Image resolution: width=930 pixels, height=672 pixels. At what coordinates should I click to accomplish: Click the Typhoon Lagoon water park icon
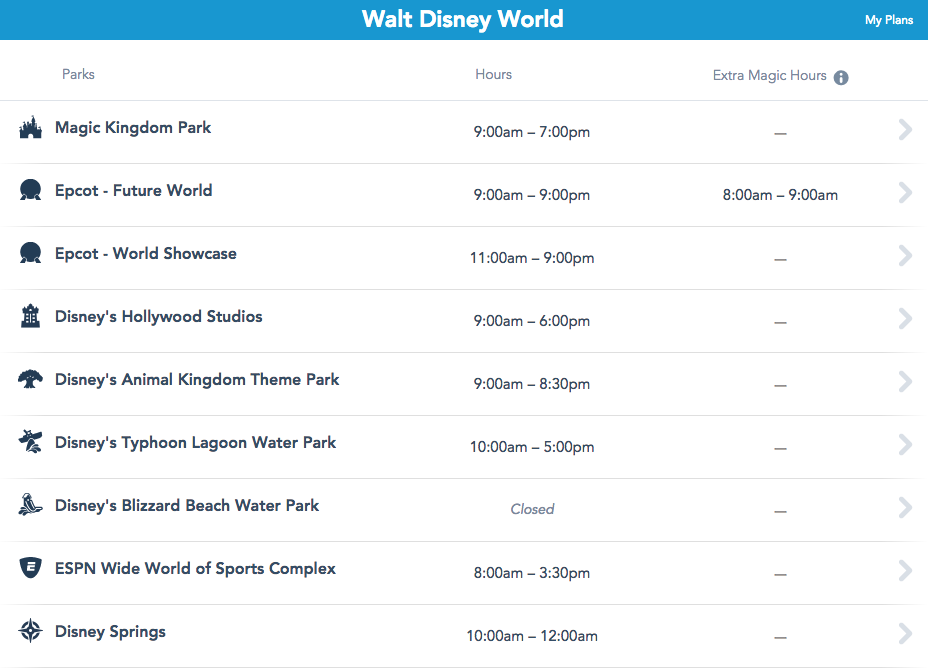point(30,443)
